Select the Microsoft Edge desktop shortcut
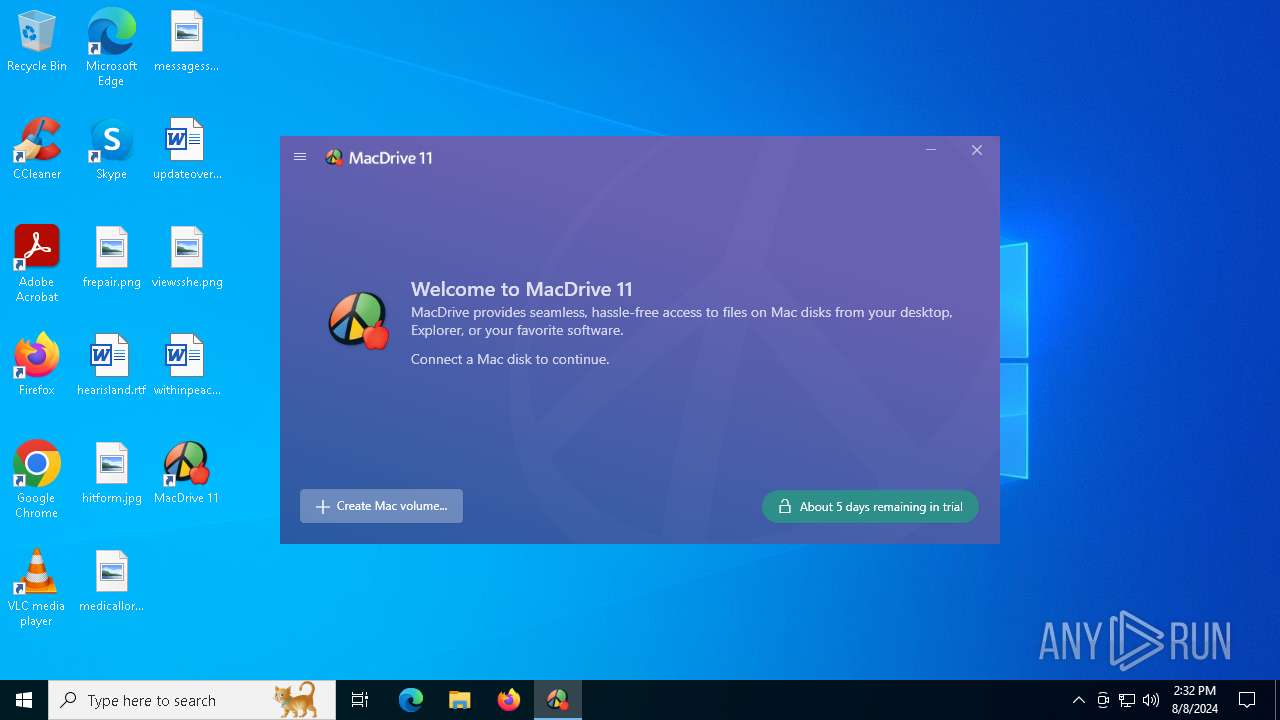Image resolution: width=1280 pixels, height=720 pixels. pyautogui.click(x=111, y=48)
